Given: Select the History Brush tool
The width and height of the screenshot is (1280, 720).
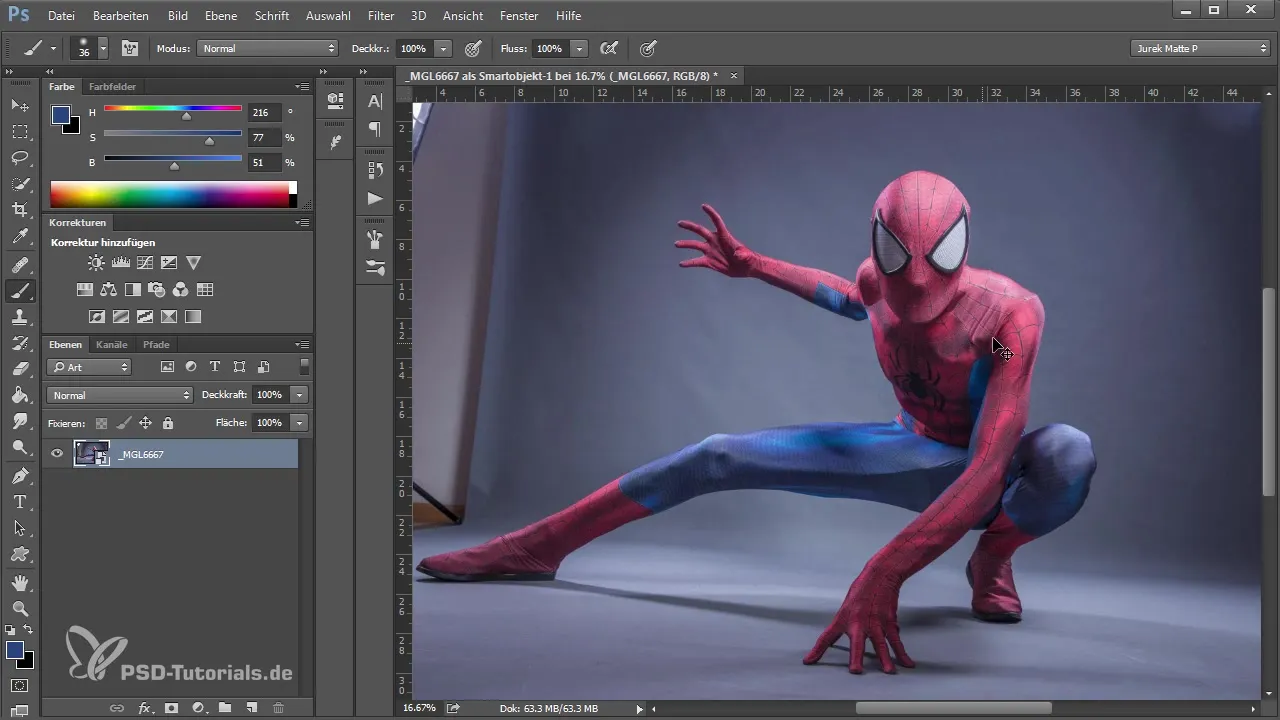Looking at the screenshot, I should click(x=20, y=343).
